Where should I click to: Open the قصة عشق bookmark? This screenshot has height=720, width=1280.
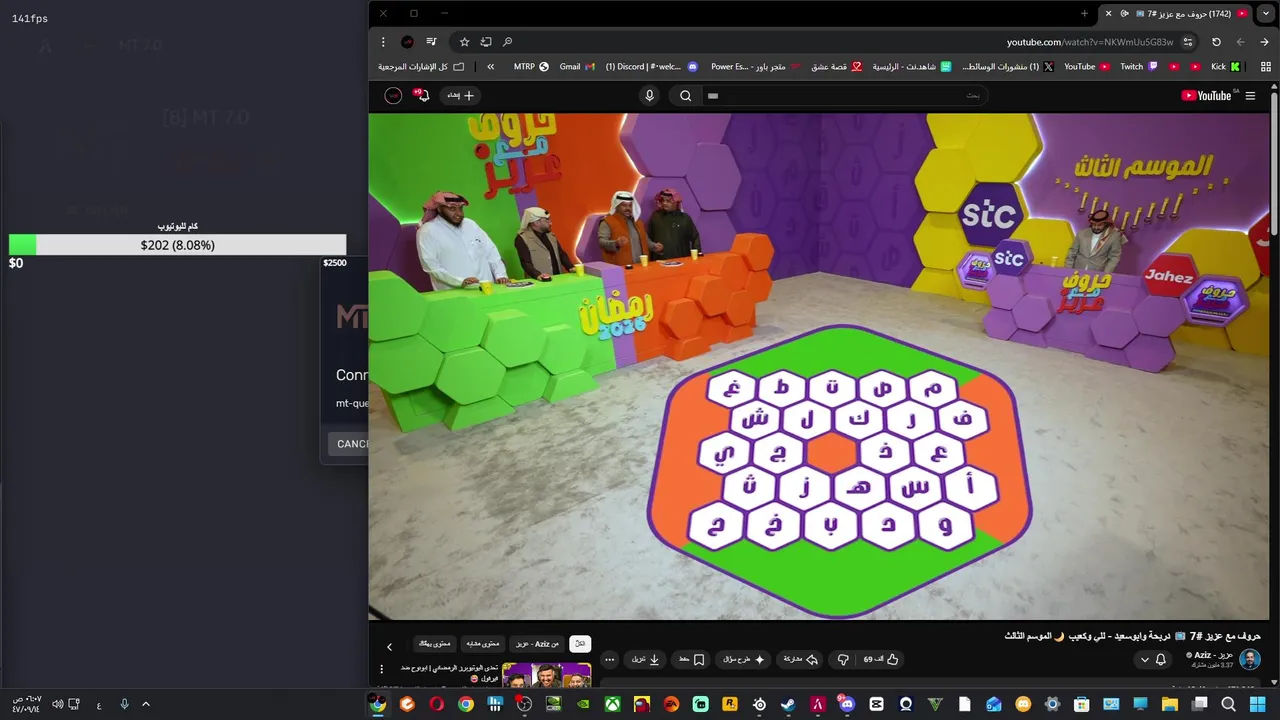coord(836,67)
